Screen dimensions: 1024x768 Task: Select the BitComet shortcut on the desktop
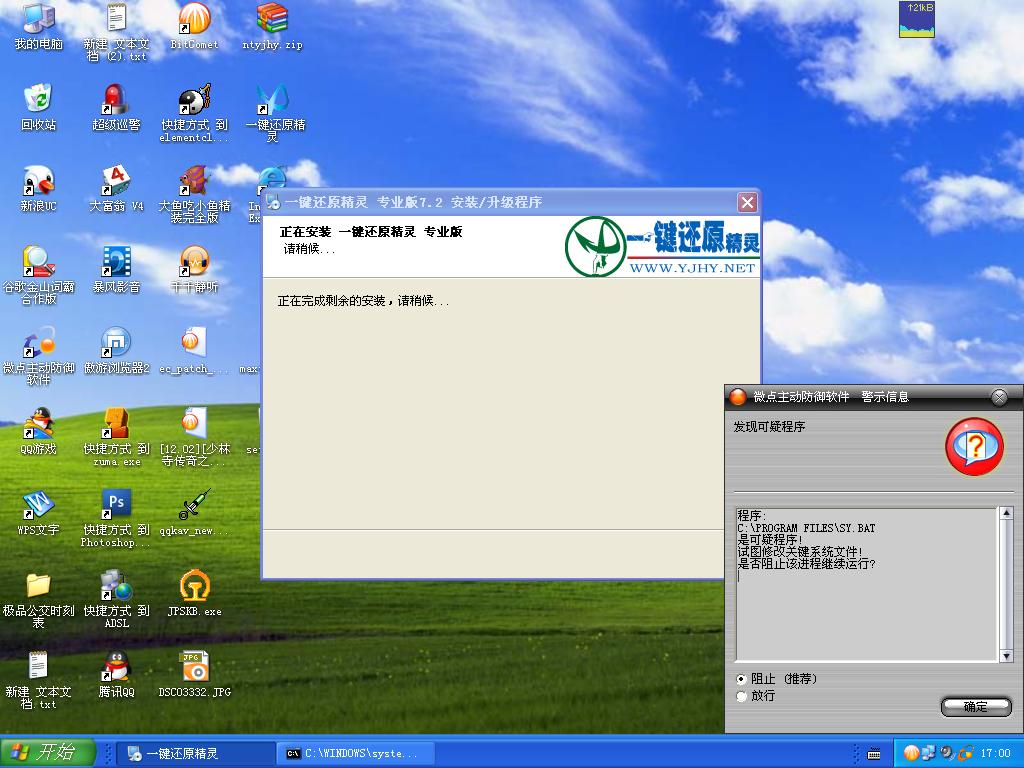[194, 26]
